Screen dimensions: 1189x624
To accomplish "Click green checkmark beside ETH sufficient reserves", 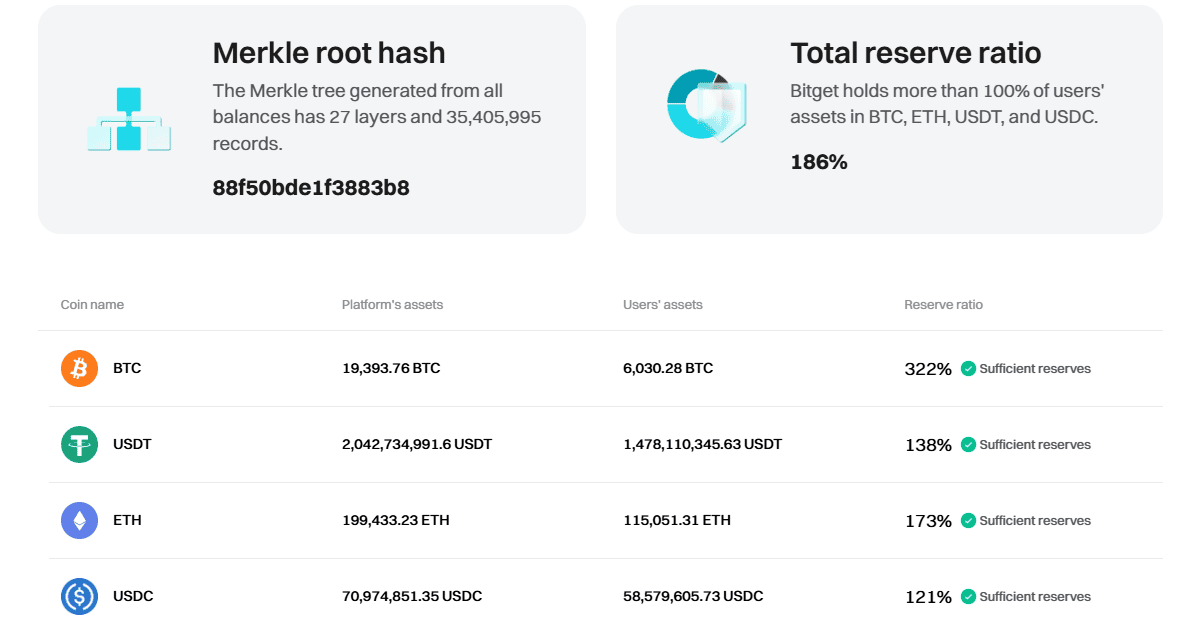I will coord(968,521).
